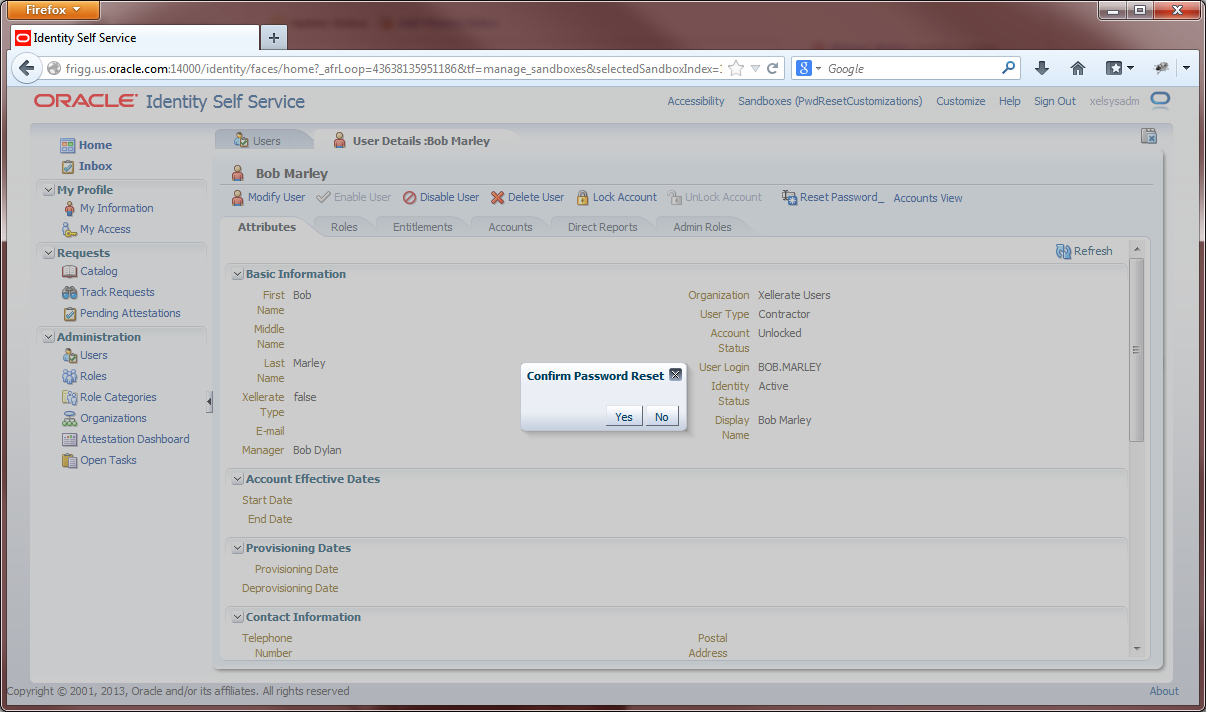
Task: Click the Sign Out link
Action: 1054,101
